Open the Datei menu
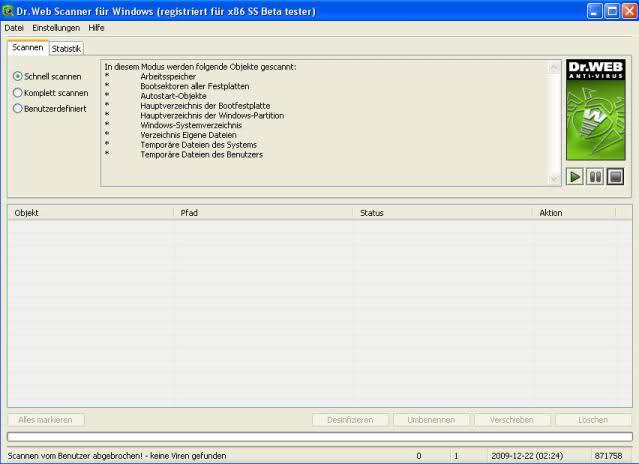This screenshot has width=639, height=464. click(14, 28)
